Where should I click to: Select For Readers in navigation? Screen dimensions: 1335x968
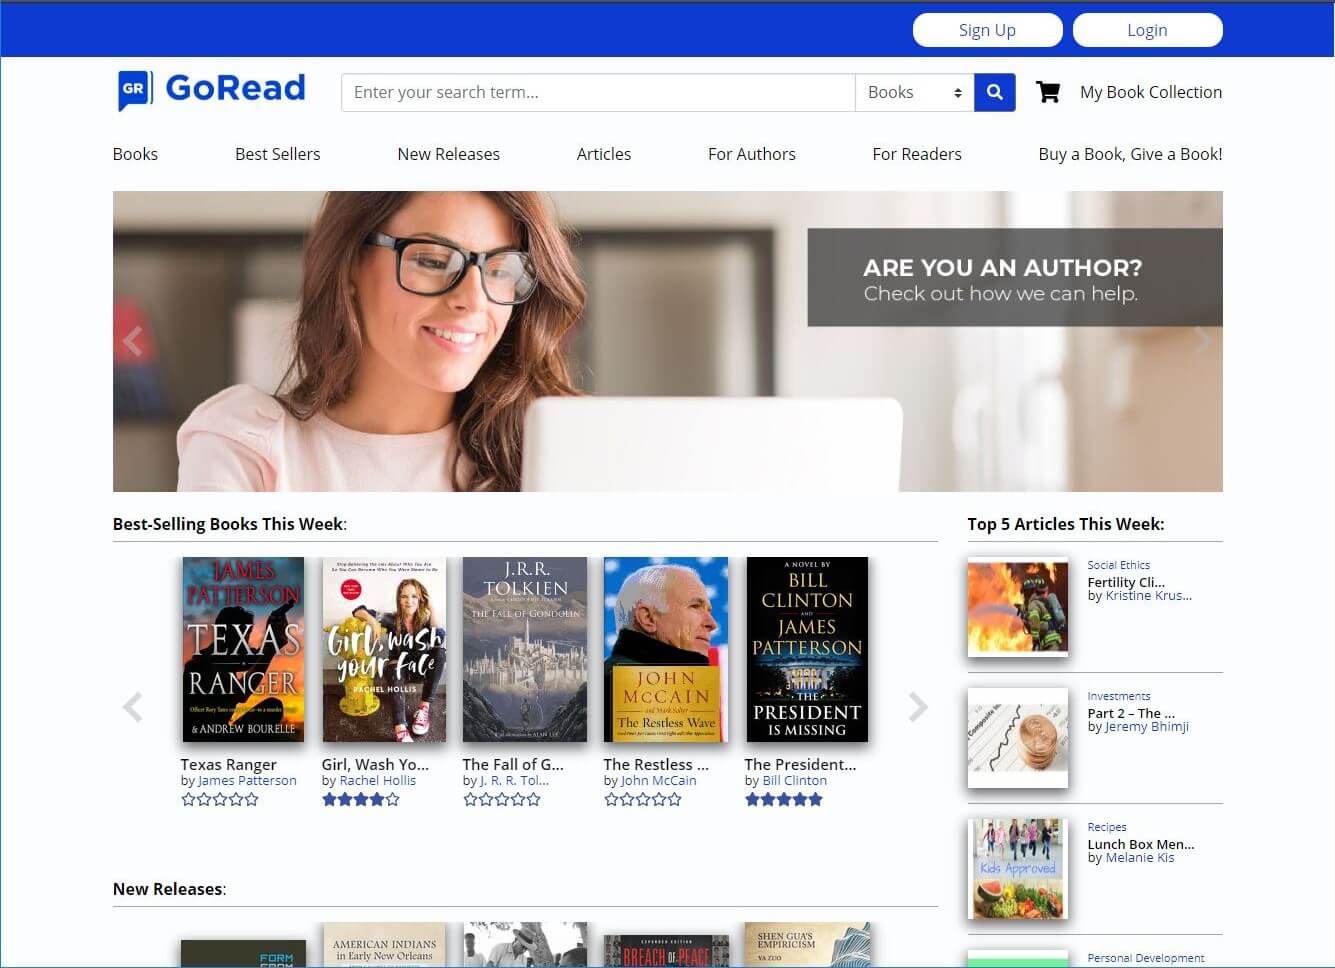coord(917,154)
